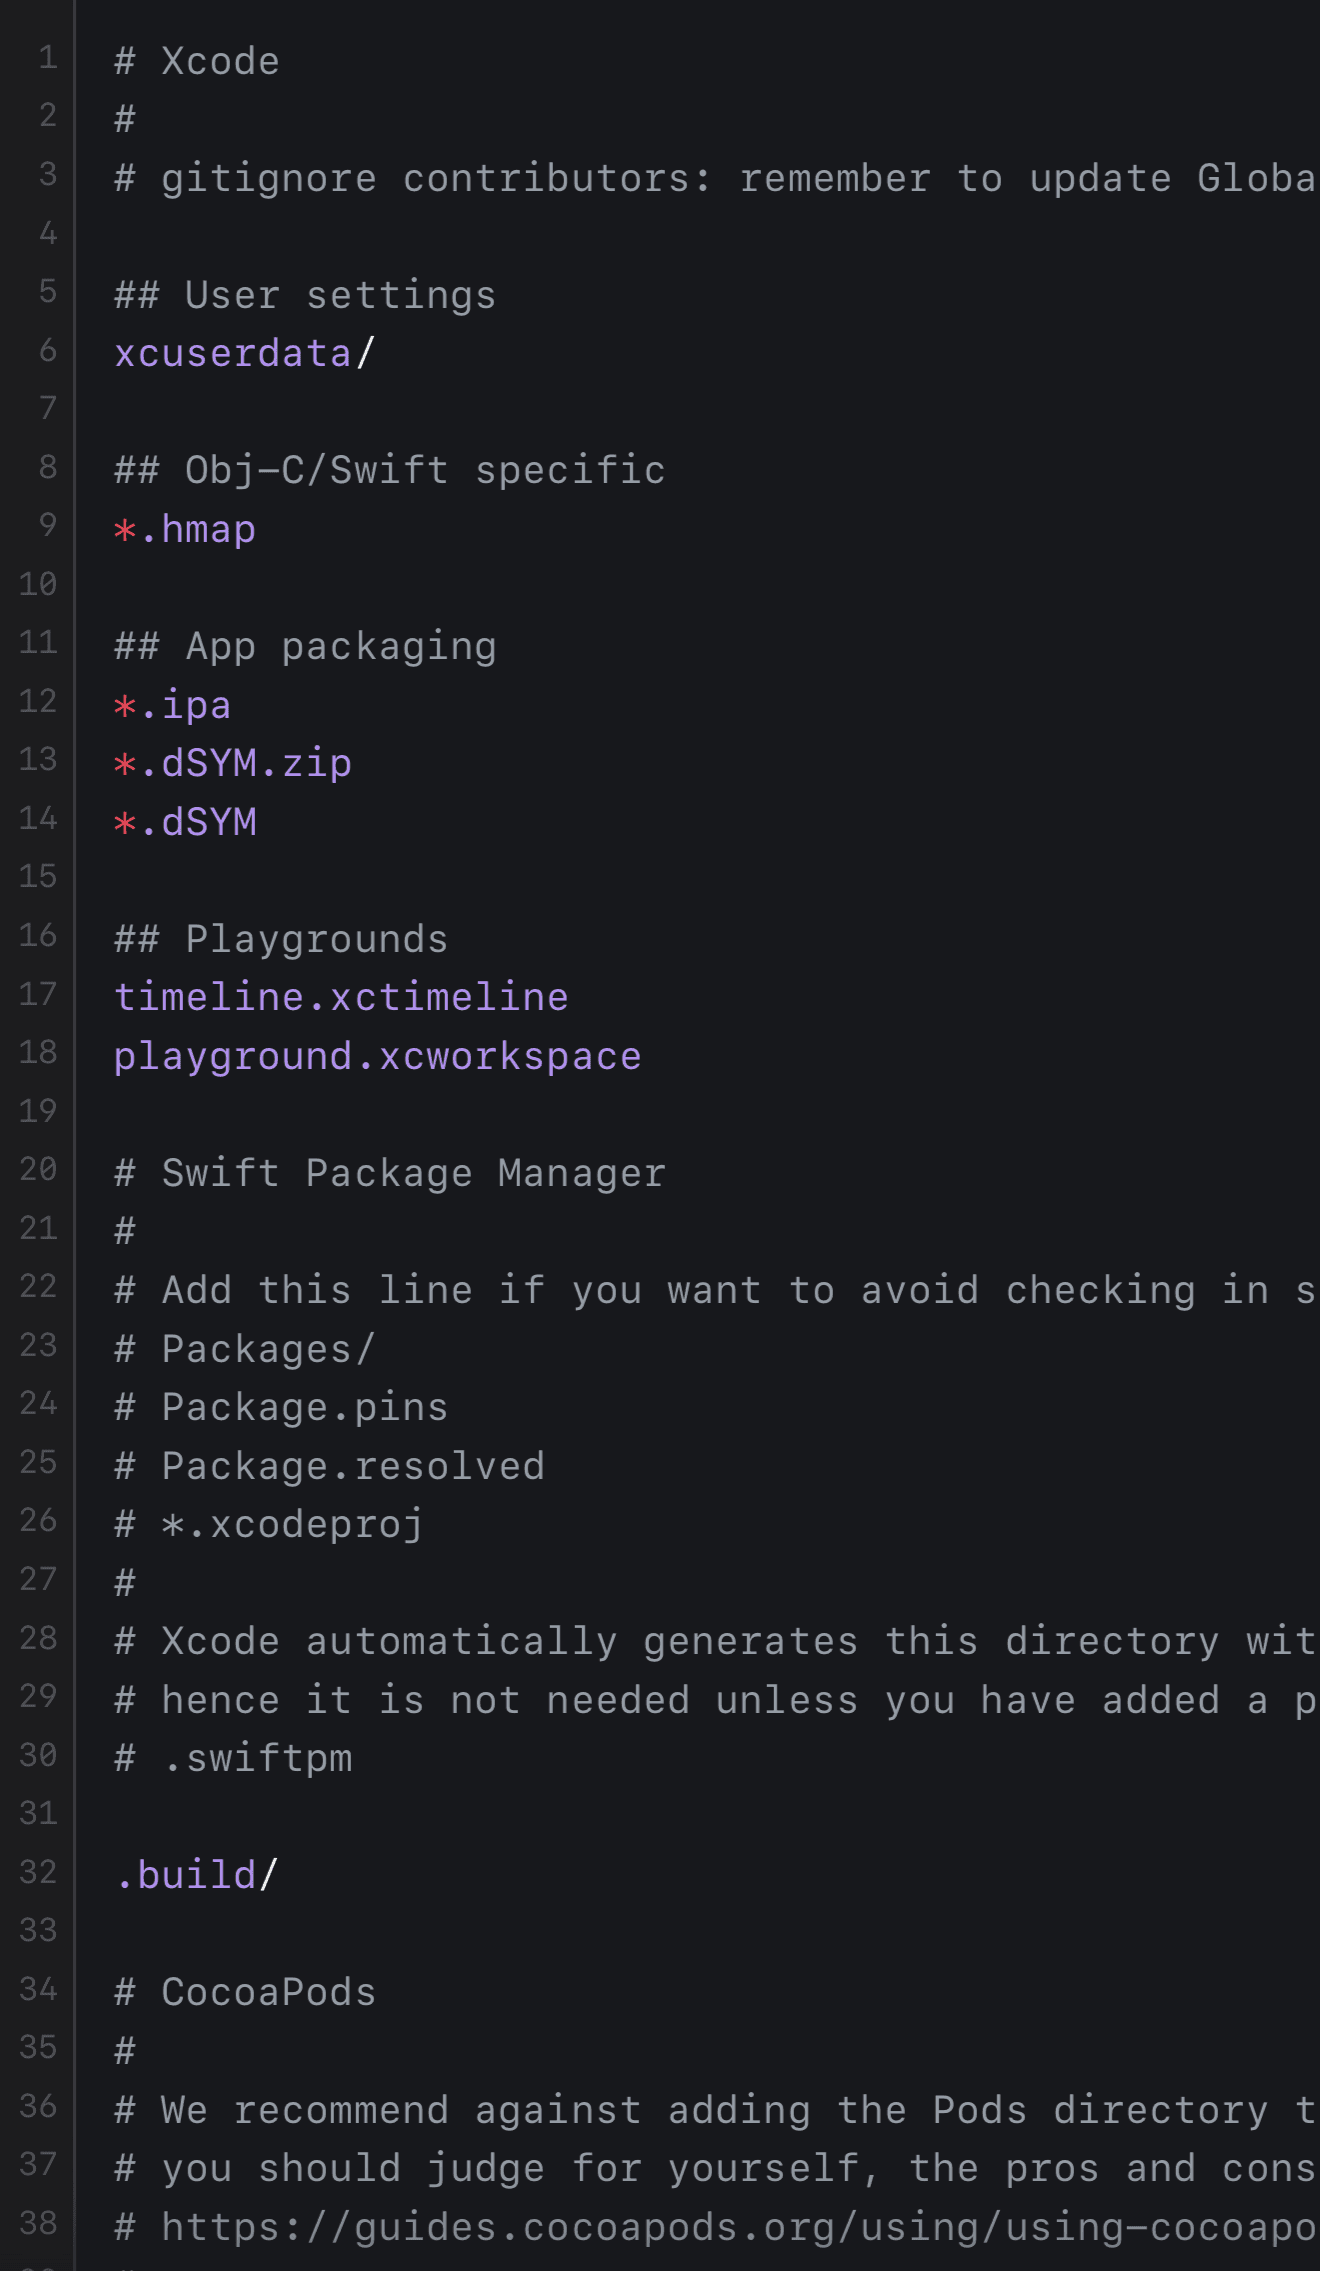Click the .build/ ignore entry
The image size is (1320, 2271).
tap(197, 1875)
